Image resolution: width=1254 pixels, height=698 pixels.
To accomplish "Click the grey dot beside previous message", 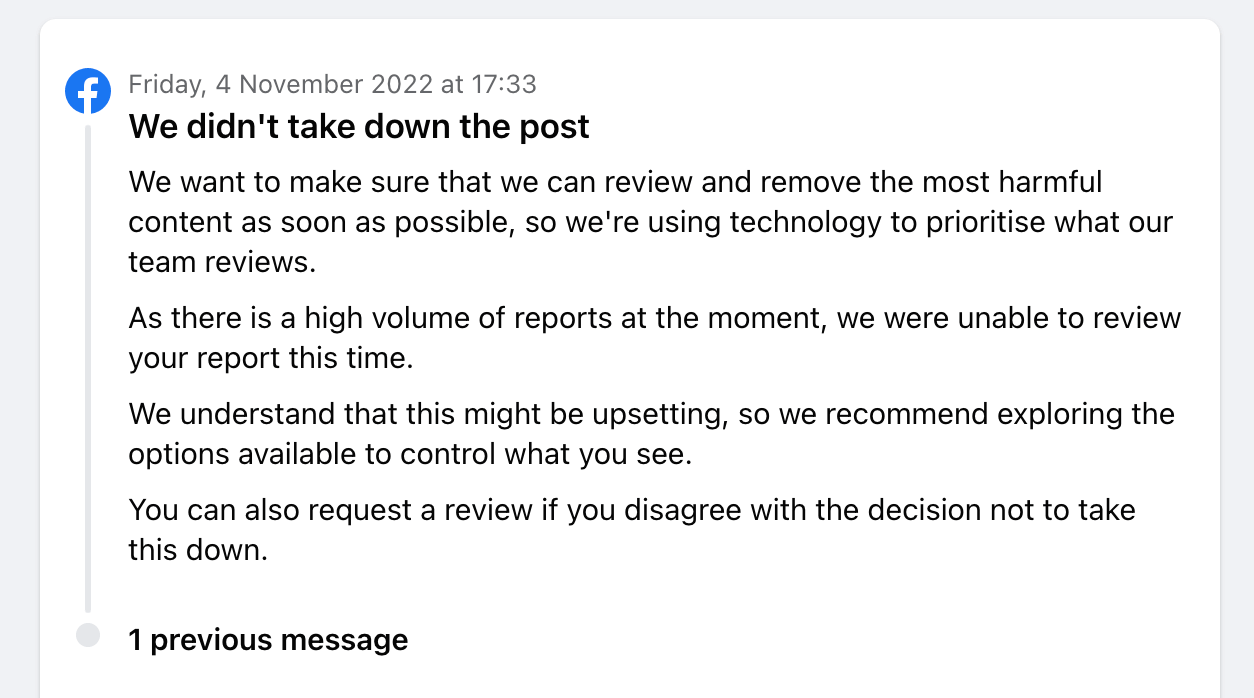I will (x=88, y=635).
